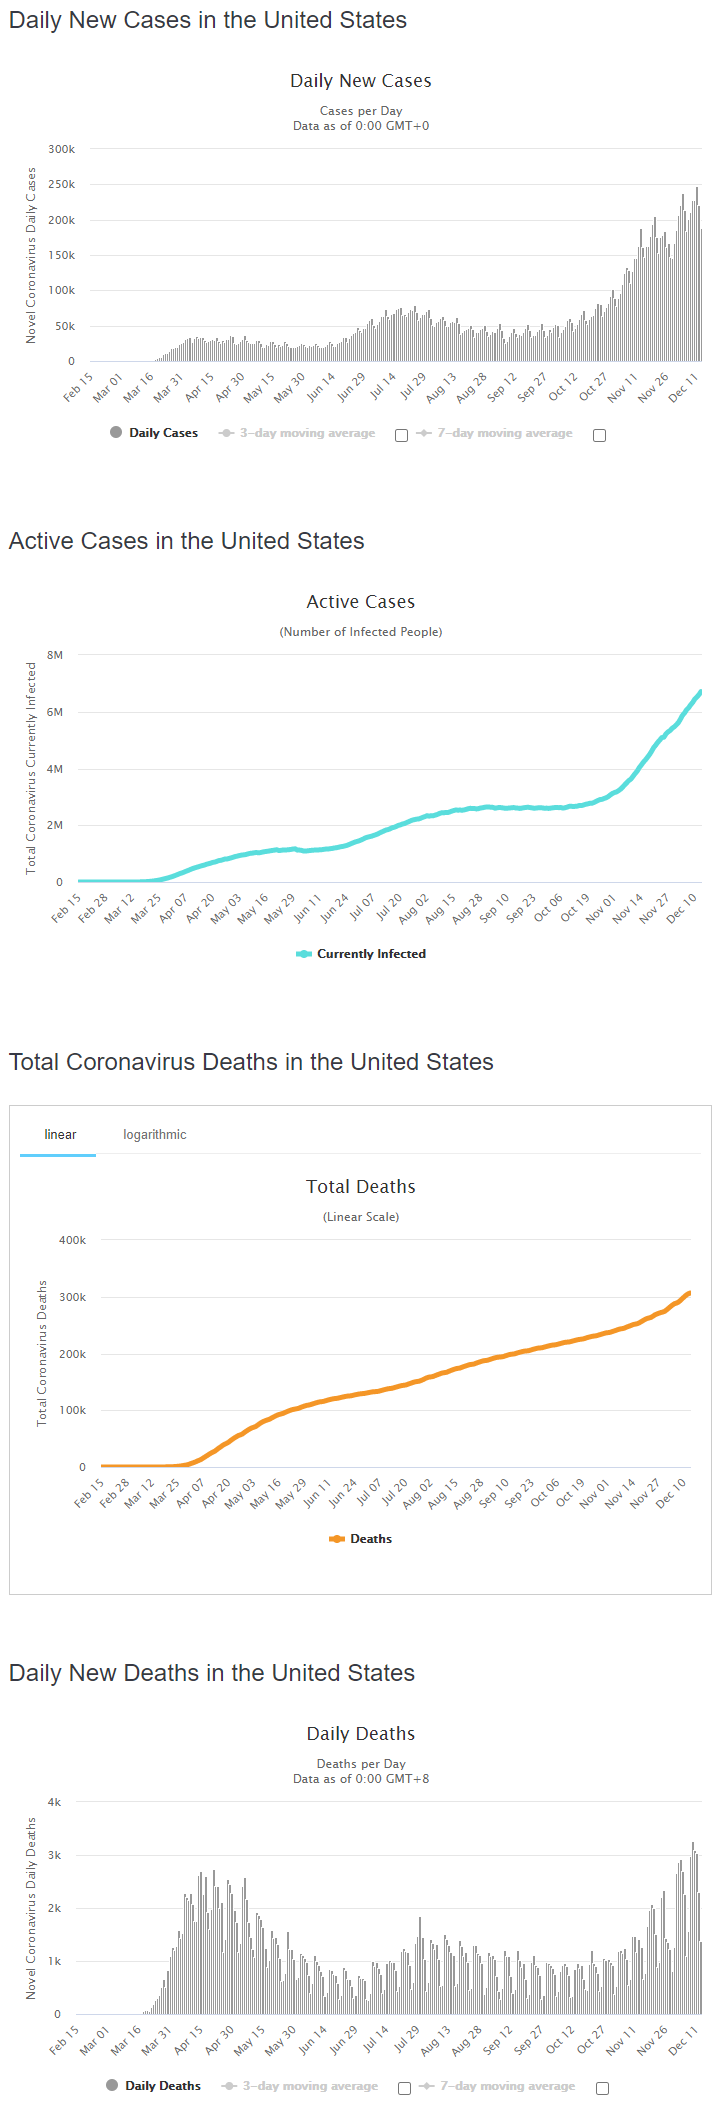Hide the Currently Infected series via its label
Screen dimensions: 720x2109
pyautogui.click(x=371, y=954)
